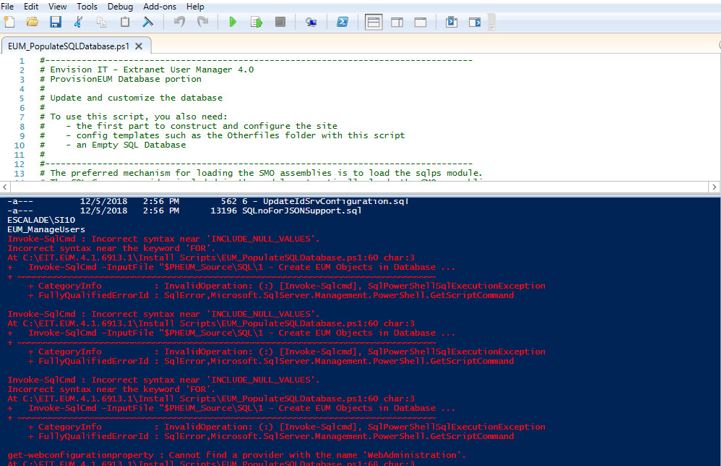Click console line 'UpdateIdSrvConfiguration.sql'
This screenshot has height=466, width=721.
(x=336, y=201)
